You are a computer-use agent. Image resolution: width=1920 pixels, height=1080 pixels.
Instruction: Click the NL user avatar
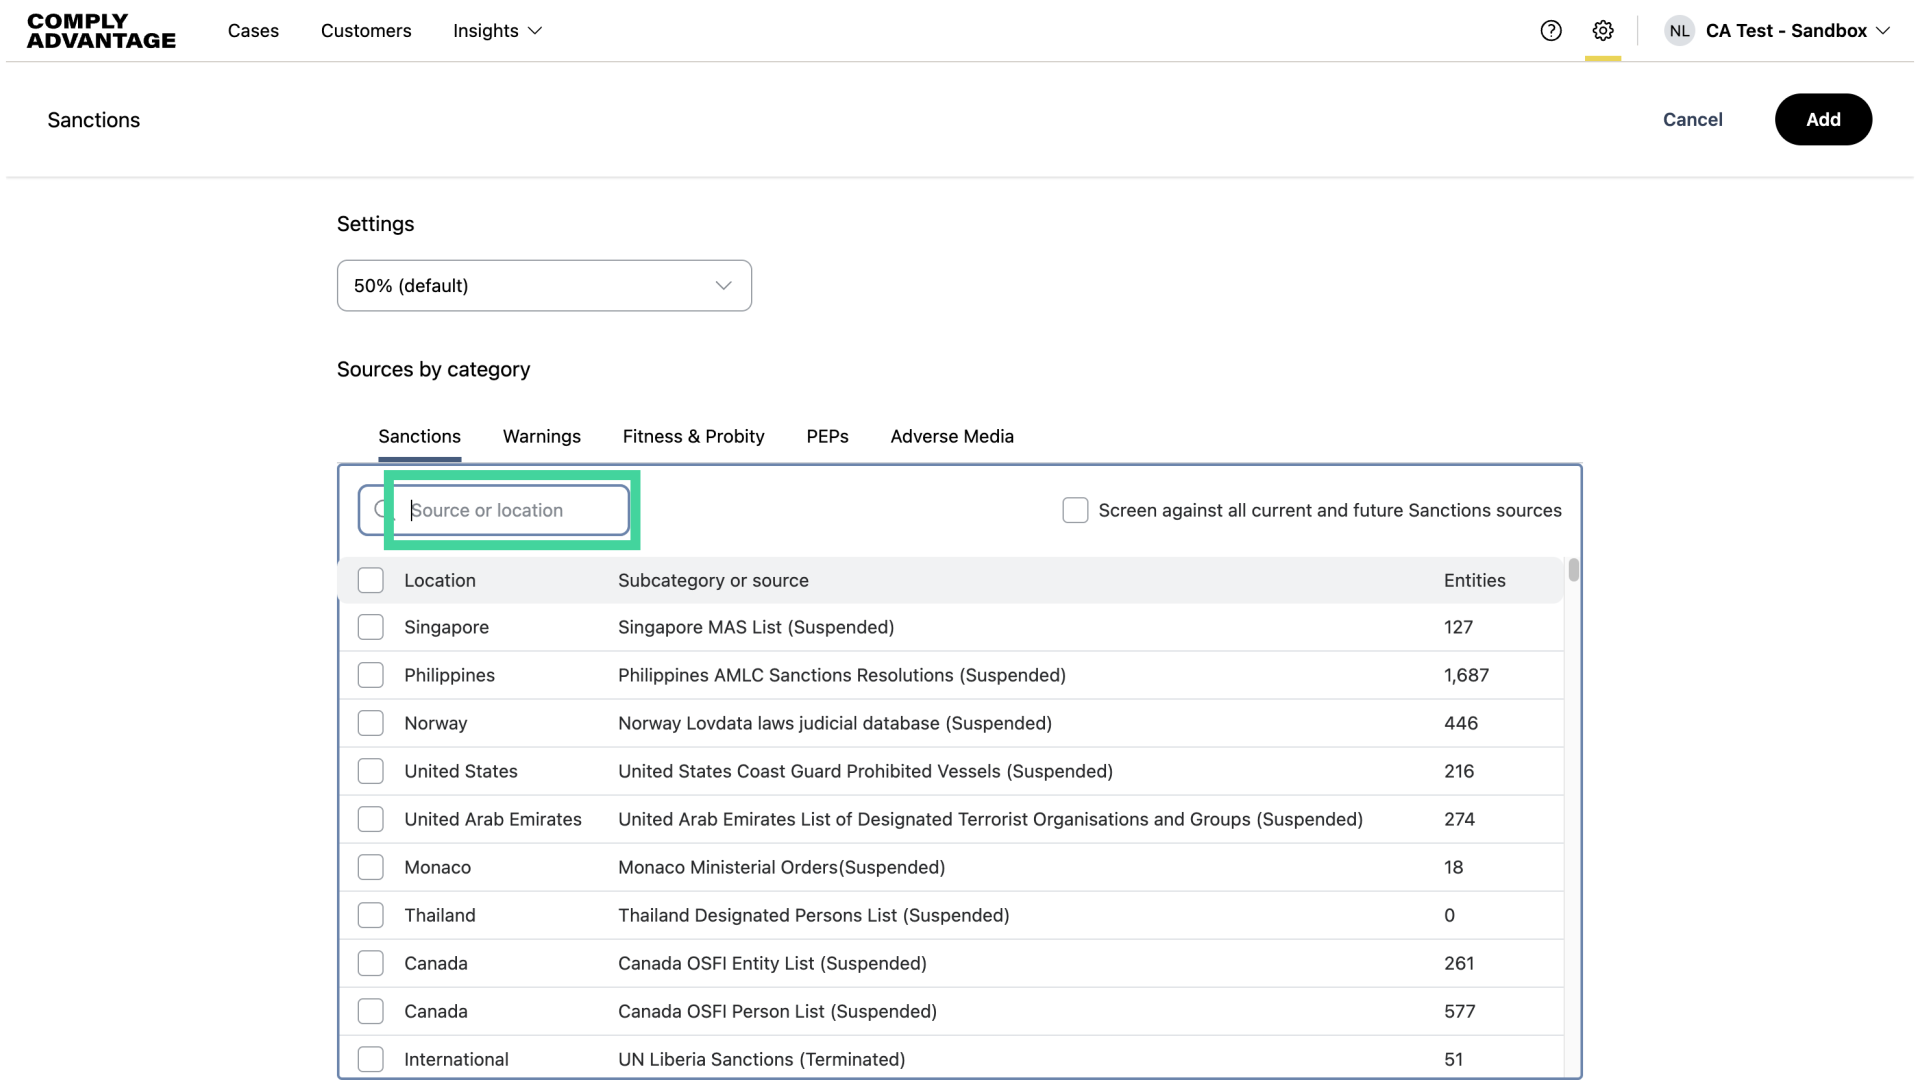pyautogui.click(x=1679, y=31)
